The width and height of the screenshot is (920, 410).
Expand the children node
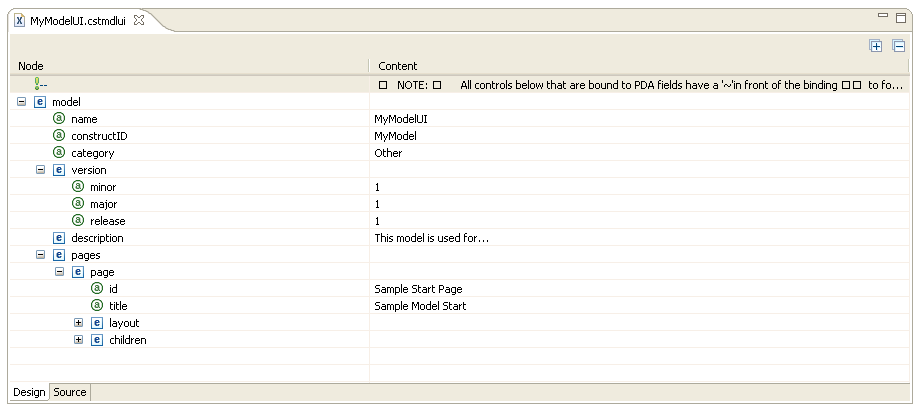(x=79, y=340)
